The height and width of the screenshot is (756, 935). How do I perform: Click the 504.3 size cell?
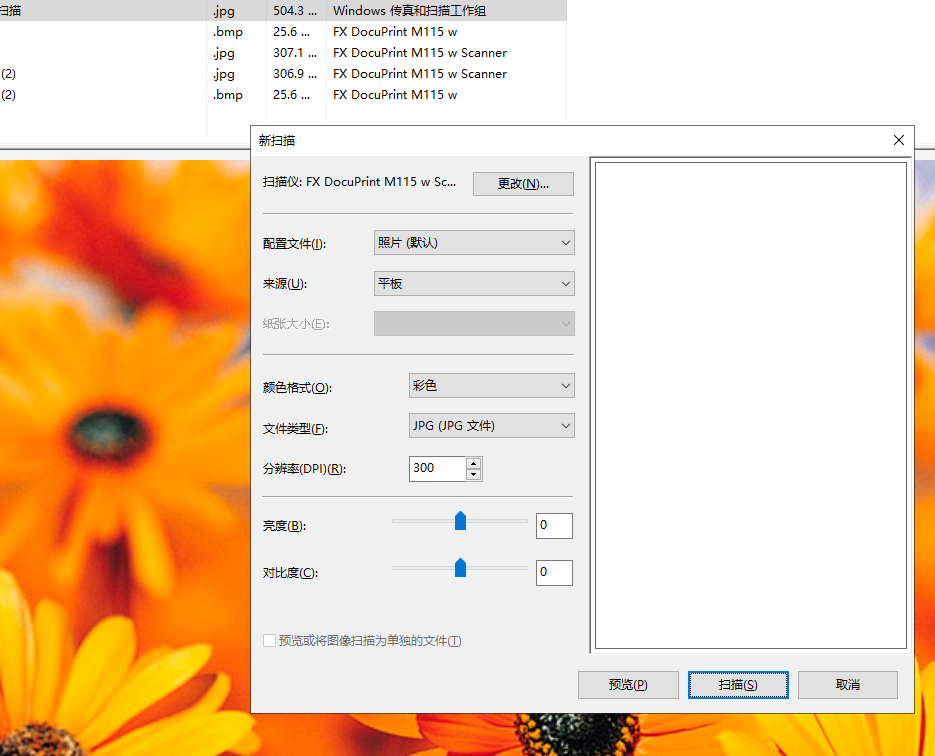[295, 11]
